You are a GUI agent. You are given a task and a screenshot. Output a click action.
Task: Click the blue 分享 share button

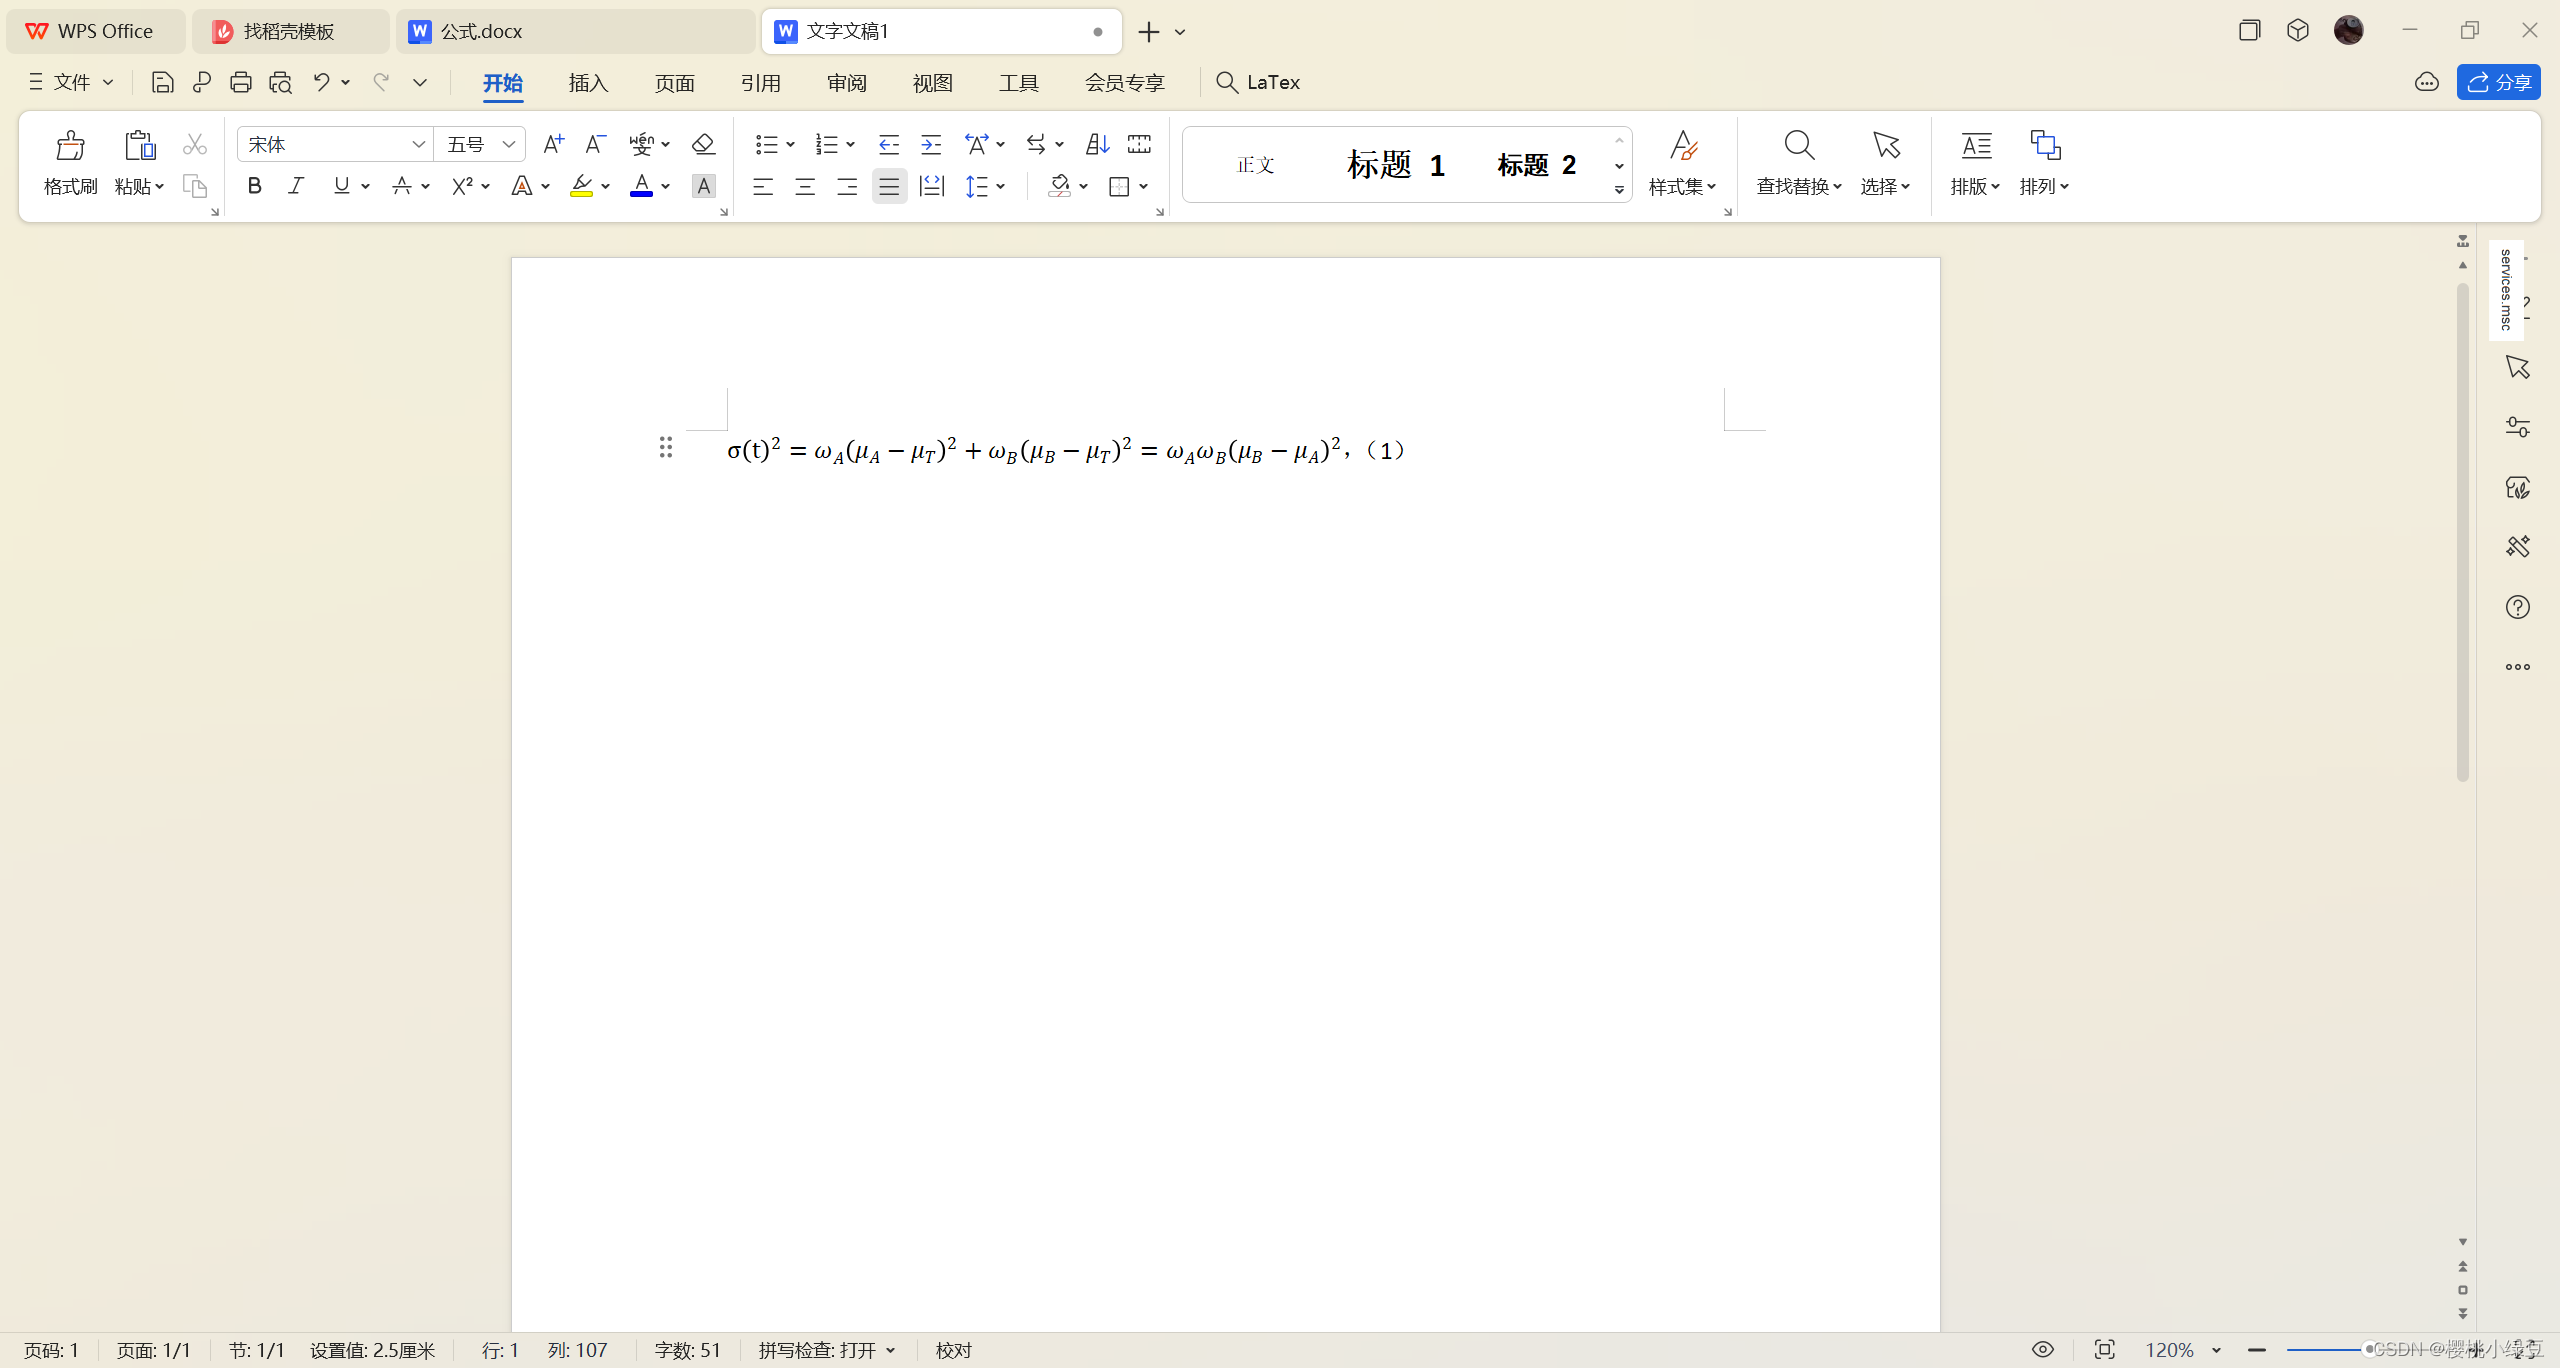click(x=2498, y=82)
